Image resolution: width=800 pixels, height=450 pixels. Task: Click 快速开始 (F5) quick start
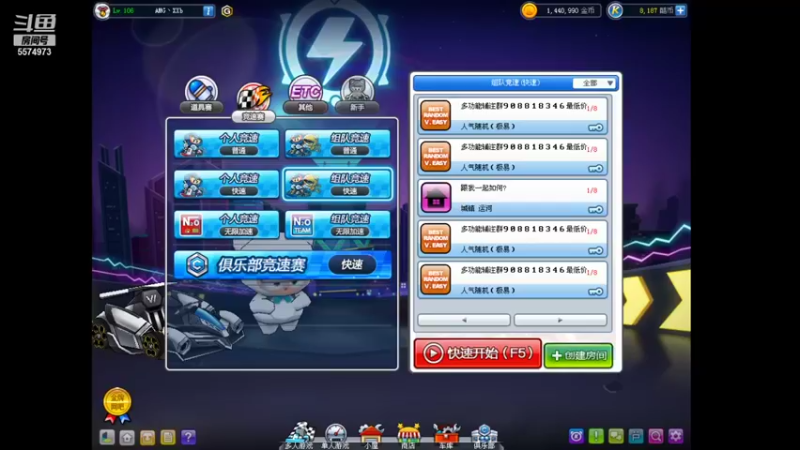478,353
